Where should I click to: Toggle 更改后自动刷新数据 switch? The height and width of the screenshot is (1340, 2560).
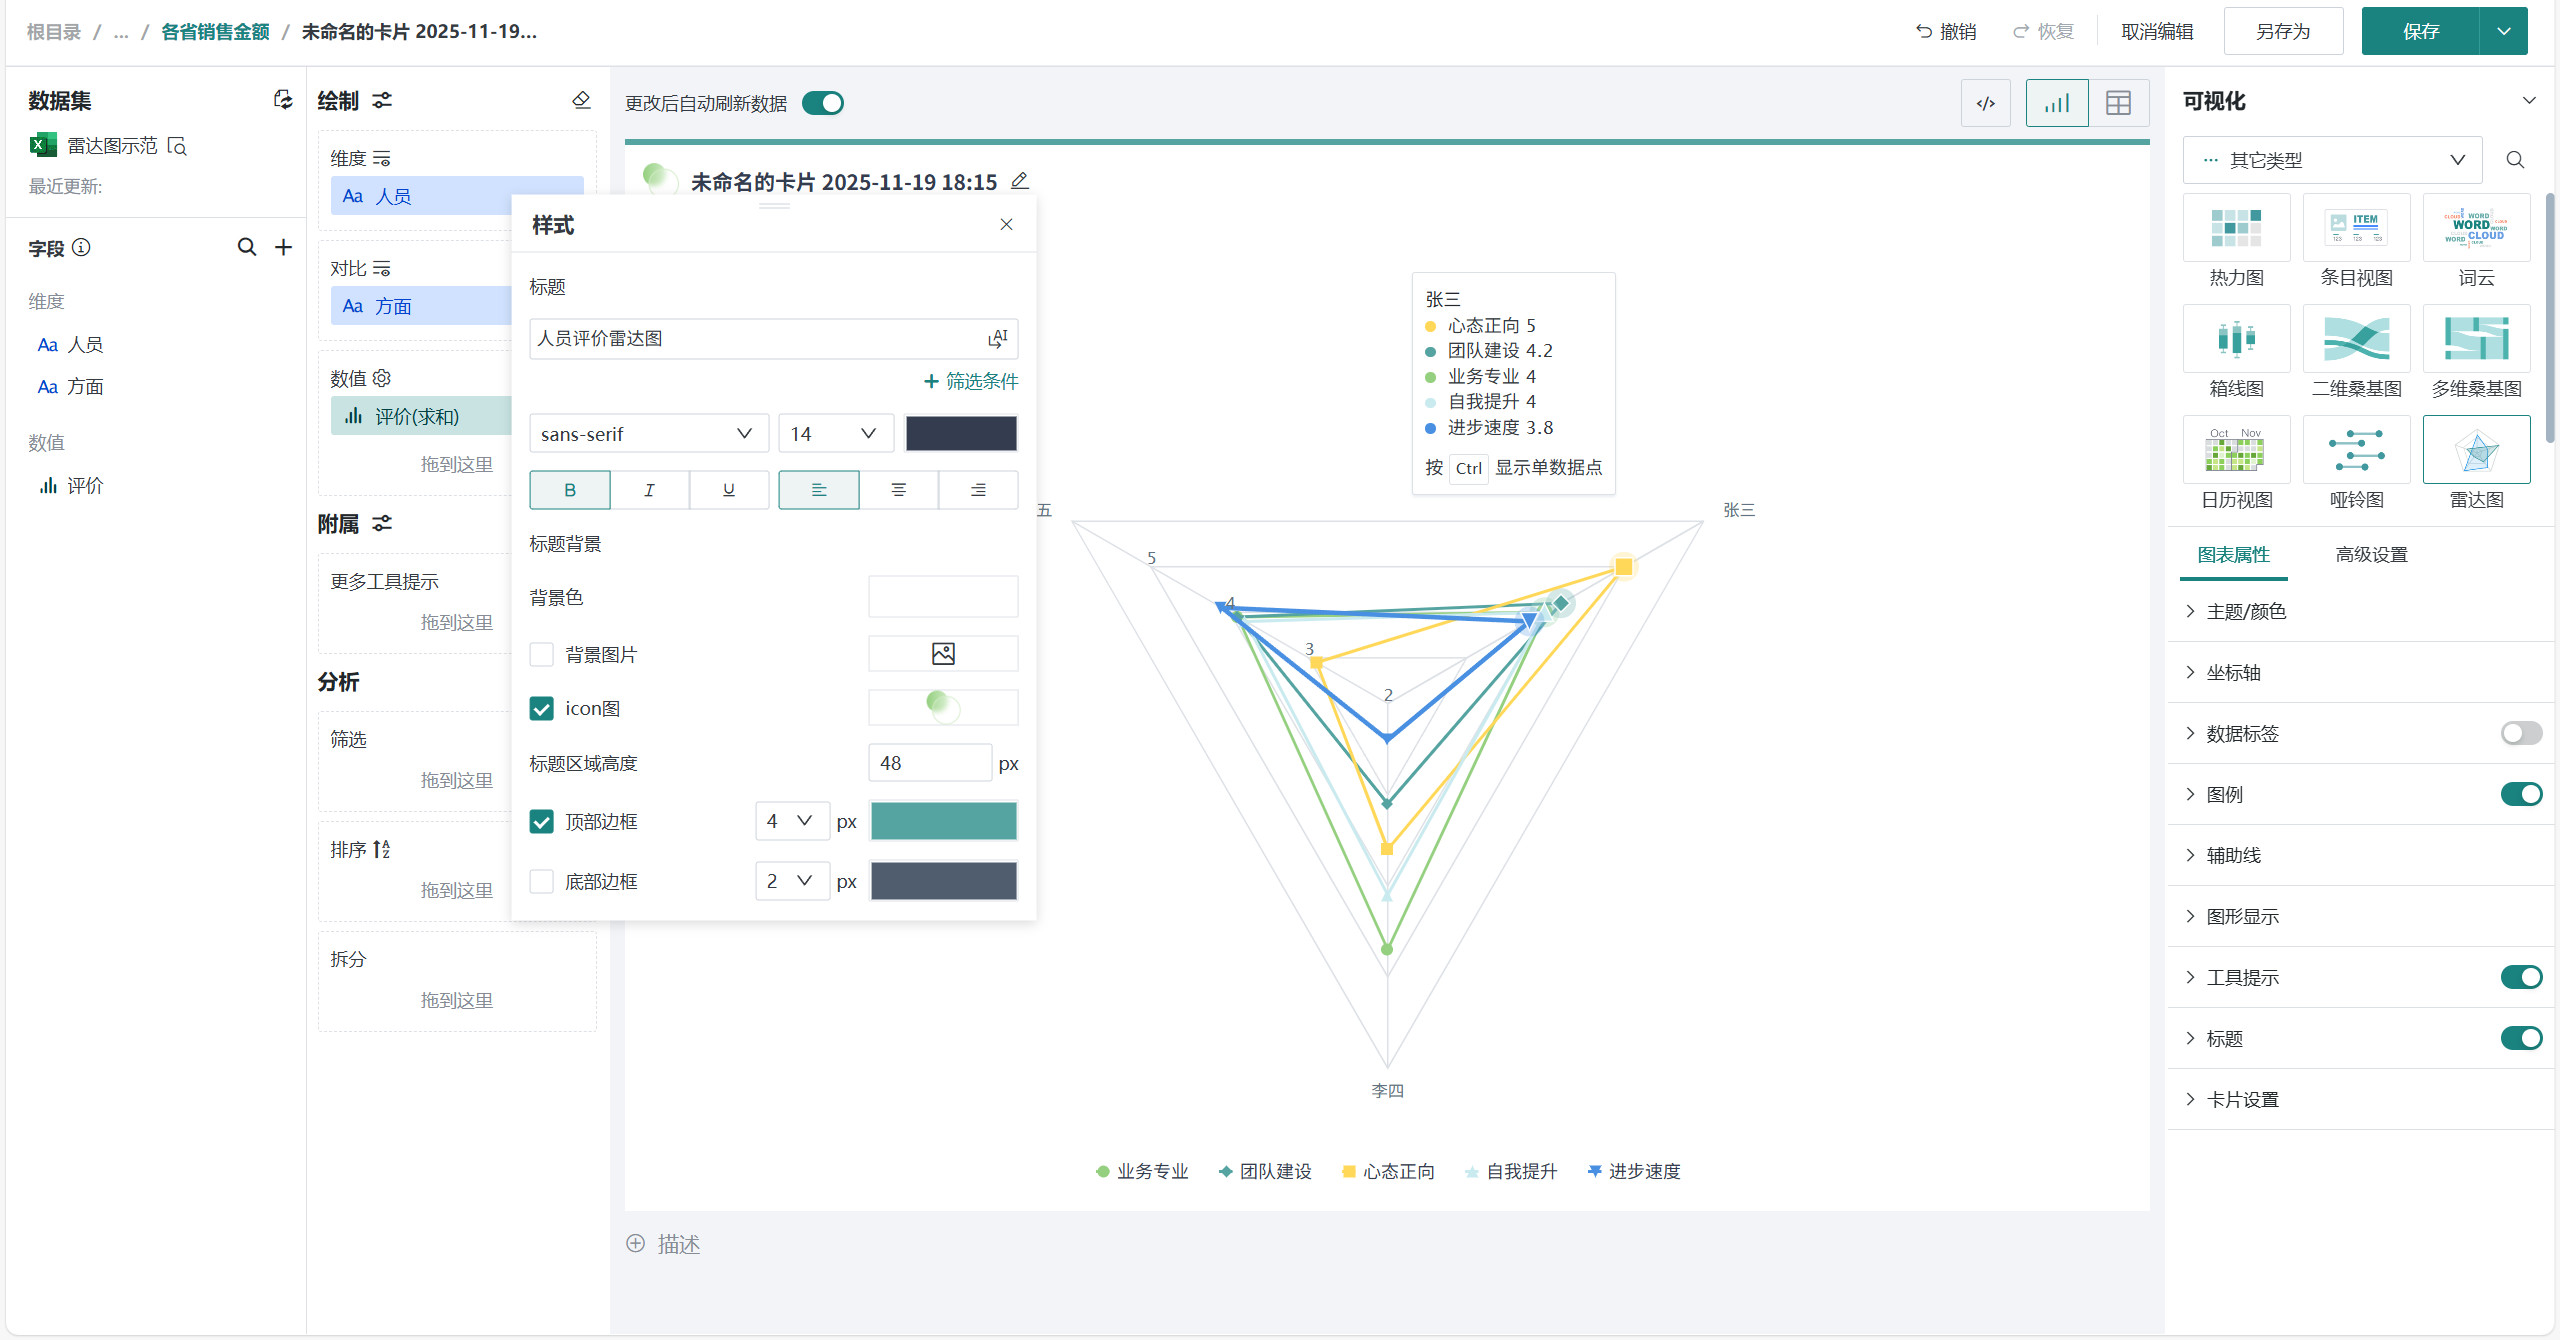[x=823, y=103]
